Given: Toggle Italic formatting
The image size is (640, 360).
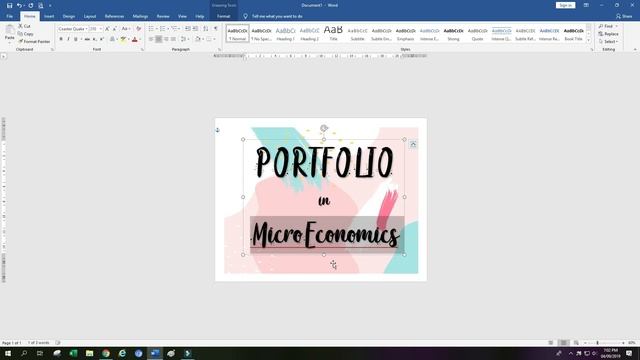Looking at the screenshot, I should point(68,39).
